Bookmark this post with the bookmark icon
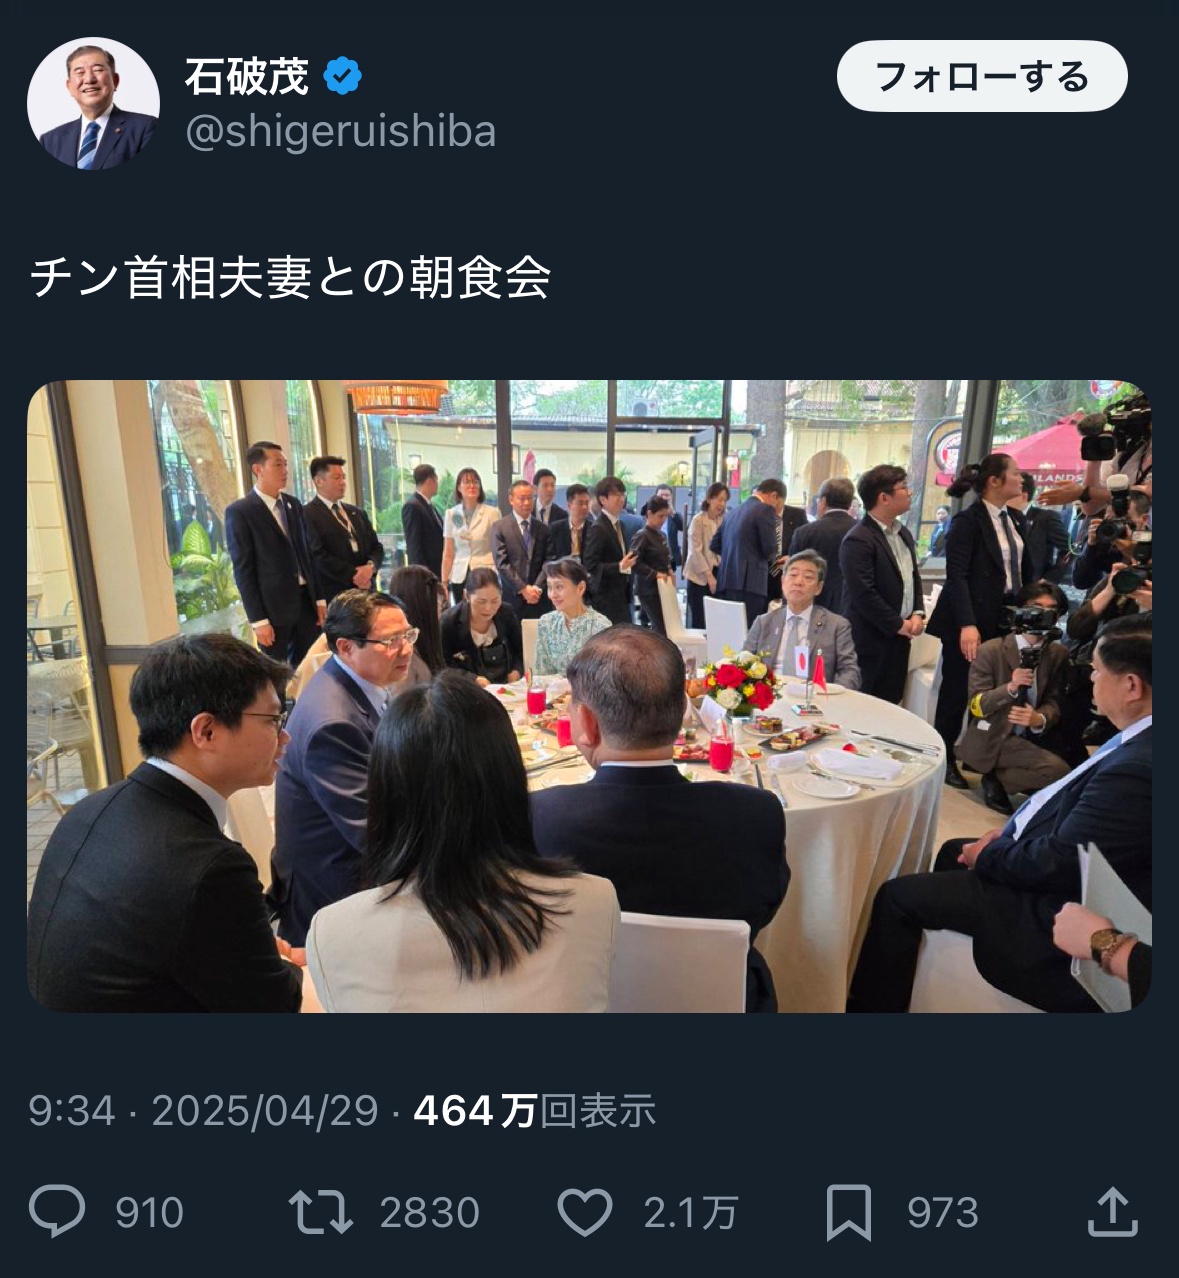The height and width of the screenshot is (1278, 1179). [849, 1212]
